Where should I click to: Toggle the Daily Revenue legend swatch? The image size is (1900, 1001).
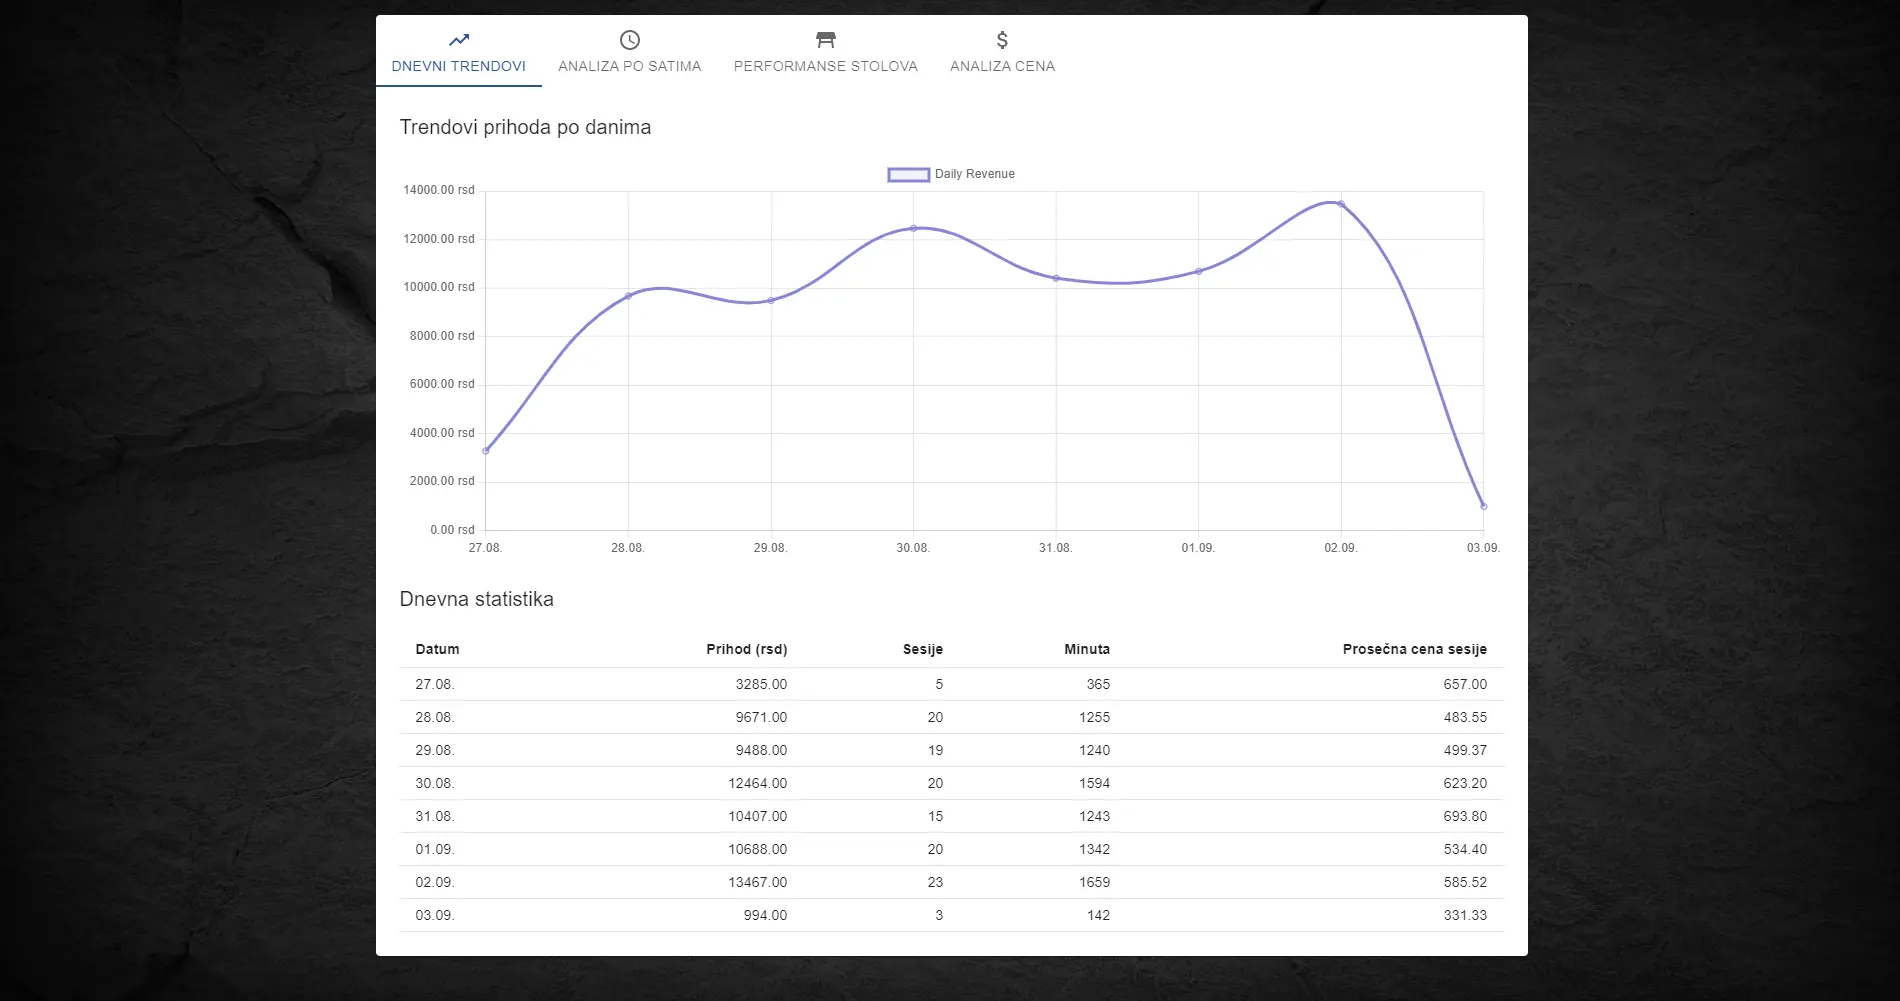click(x=908, y=175)
